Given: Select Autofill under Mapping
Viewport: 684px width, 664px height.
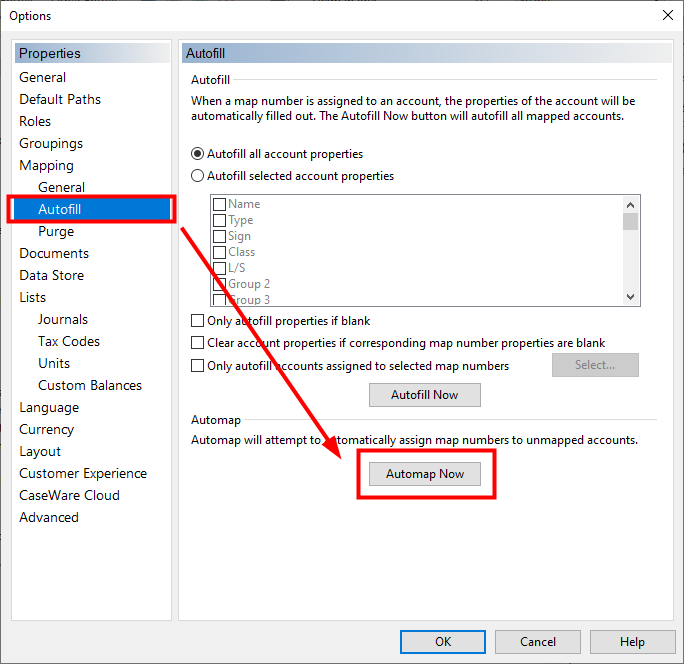Looking at the screenshot, I should (x=92, y=209).
